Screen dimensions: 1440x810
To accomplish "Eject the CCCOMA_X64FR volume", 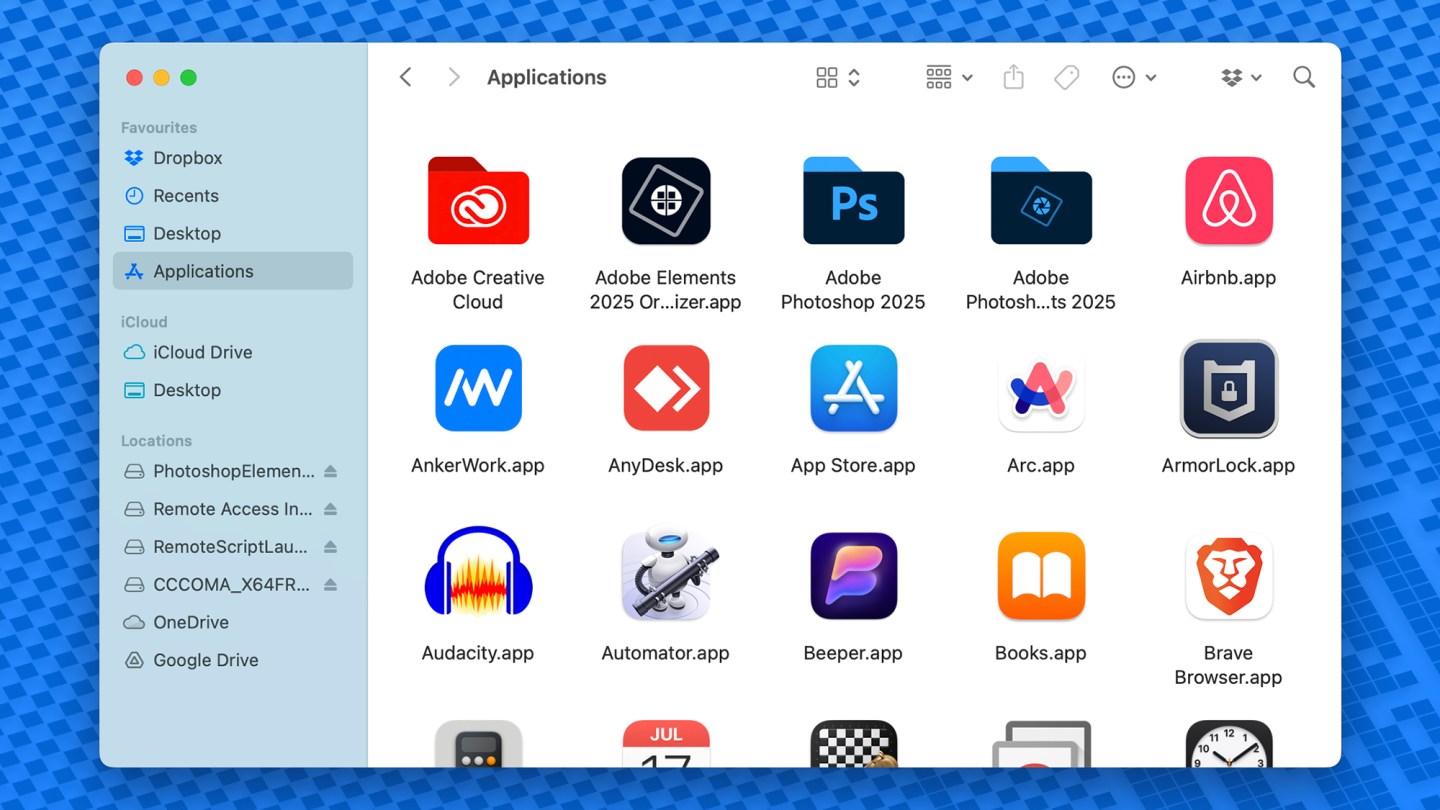I will tap(331, 584).
